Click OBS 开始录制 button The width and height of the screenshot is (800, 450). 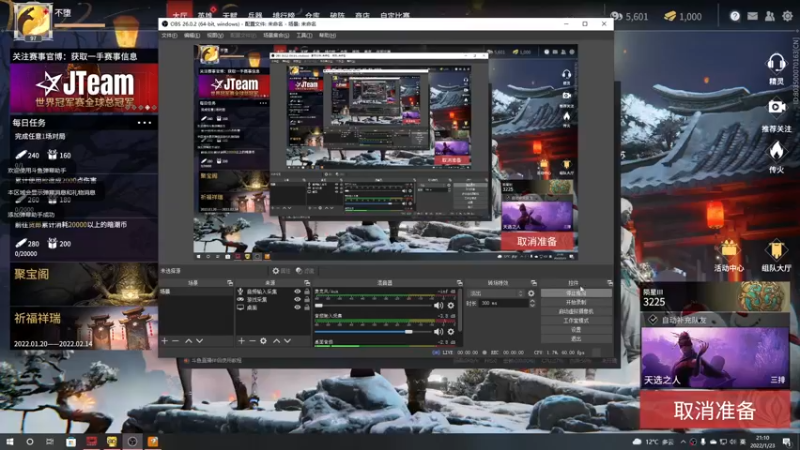576,303
